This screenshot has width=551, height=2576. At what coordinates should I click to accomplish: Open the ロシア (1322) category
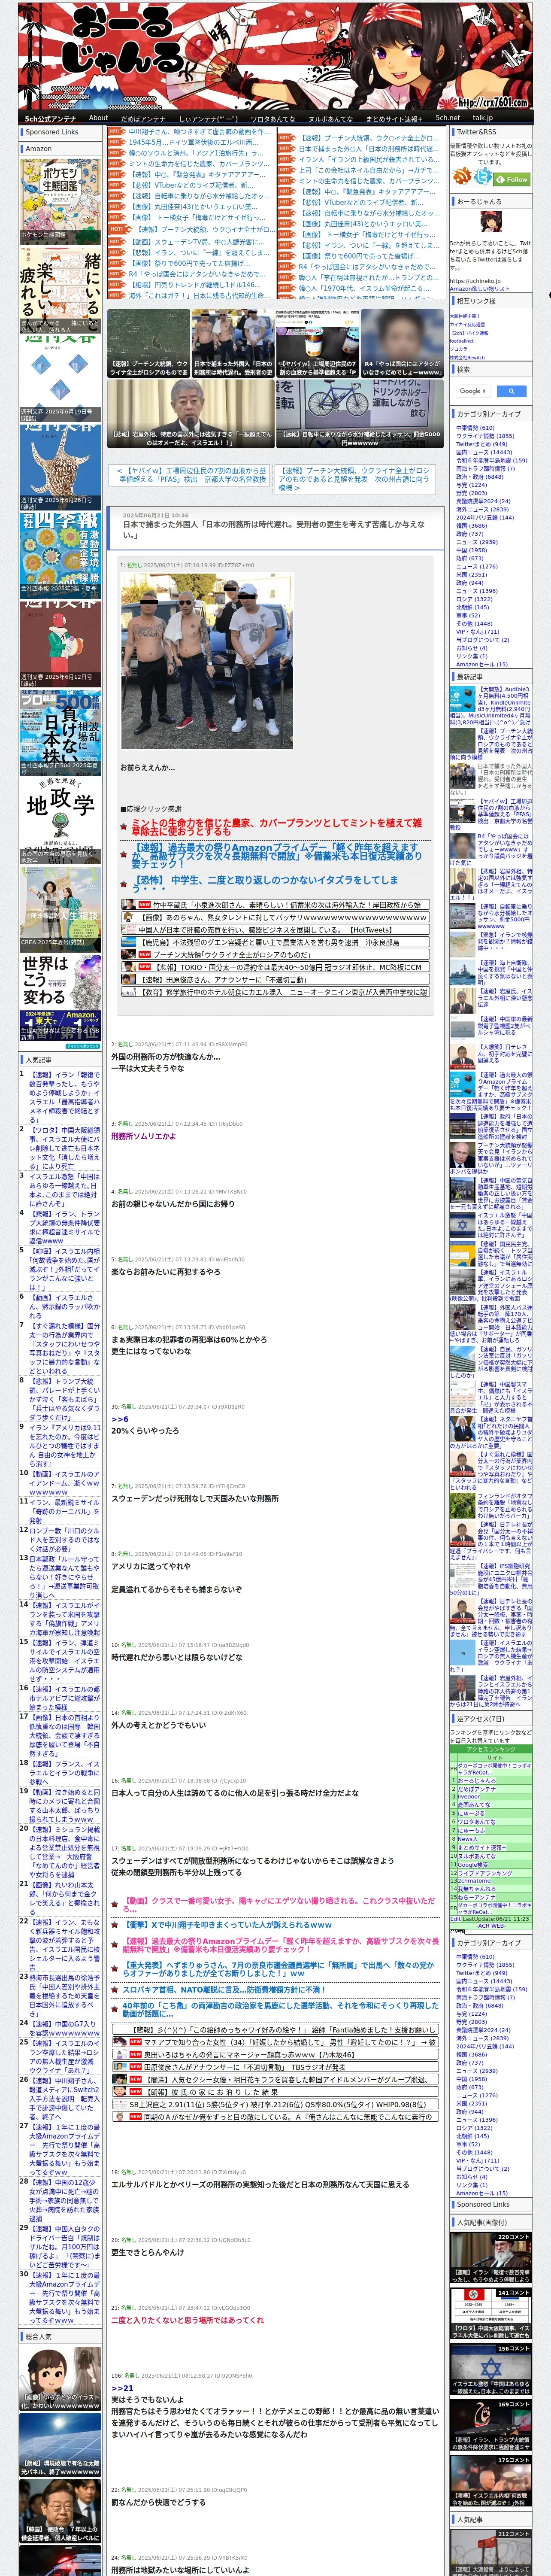coord(474,599)
